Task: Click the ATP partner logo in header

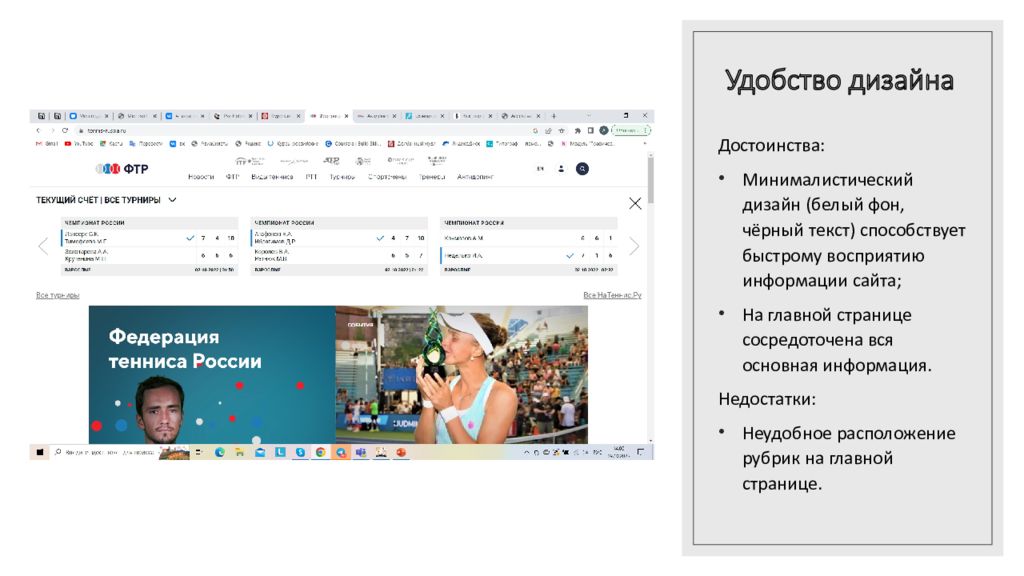Action: pos(331,161)
